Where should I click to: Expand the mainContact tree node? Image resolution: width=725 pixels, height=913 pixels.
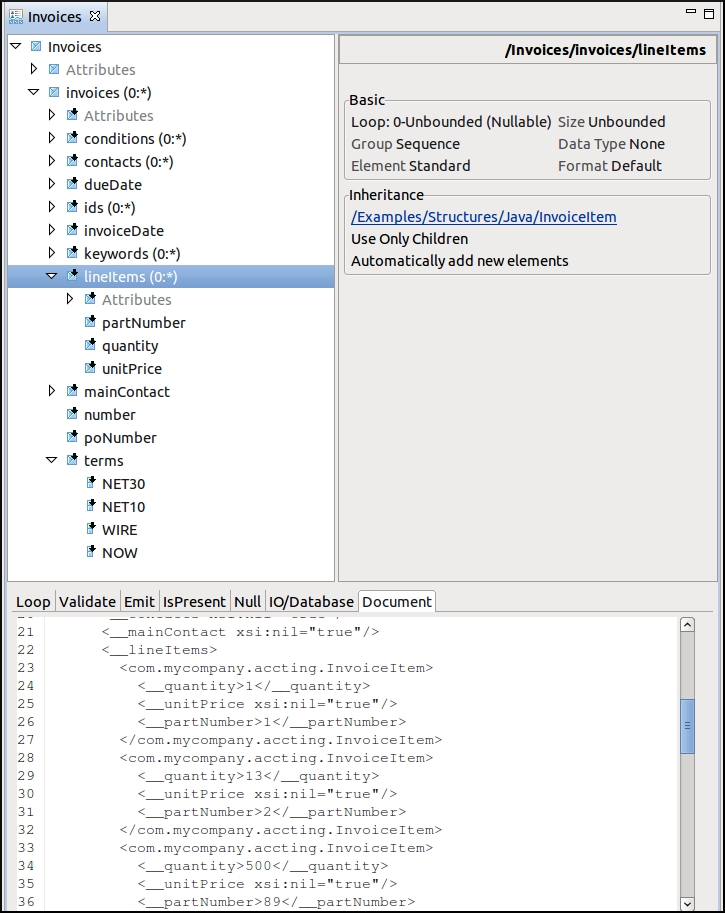52,392
